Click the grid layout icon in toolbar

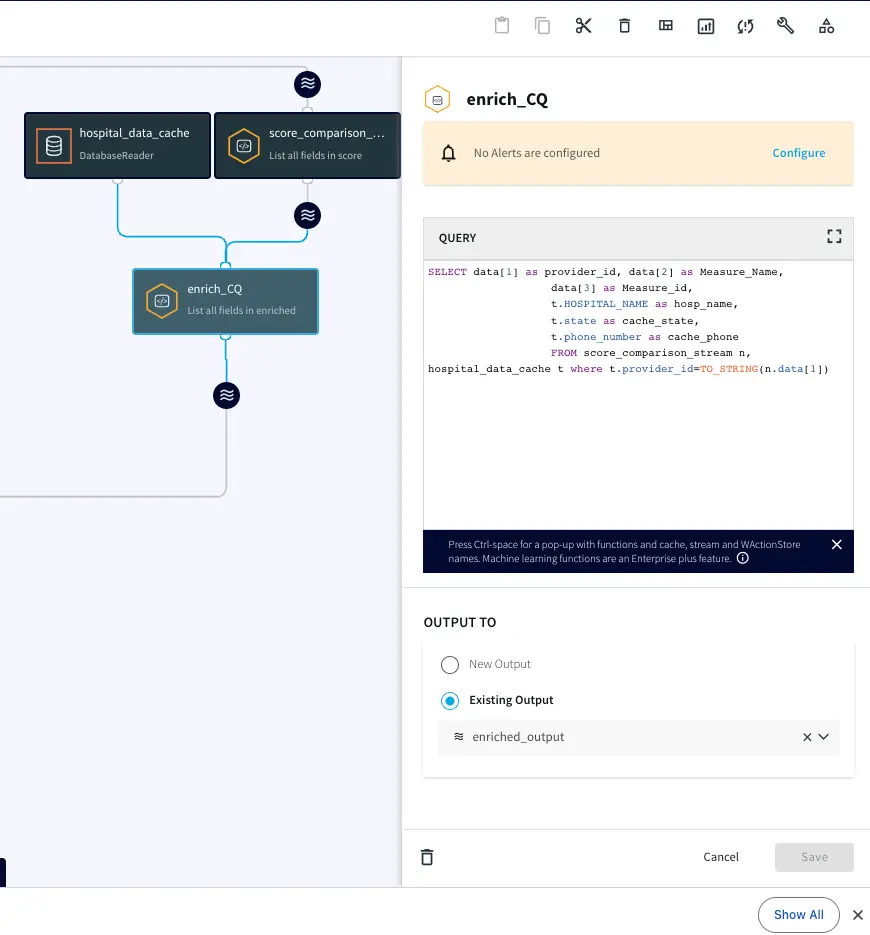pos(665,26)
